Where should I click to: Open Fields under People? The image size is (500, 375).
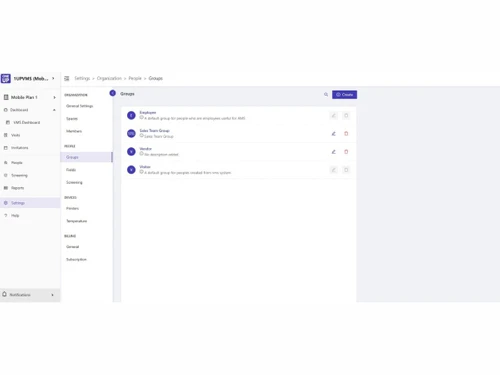71,170
